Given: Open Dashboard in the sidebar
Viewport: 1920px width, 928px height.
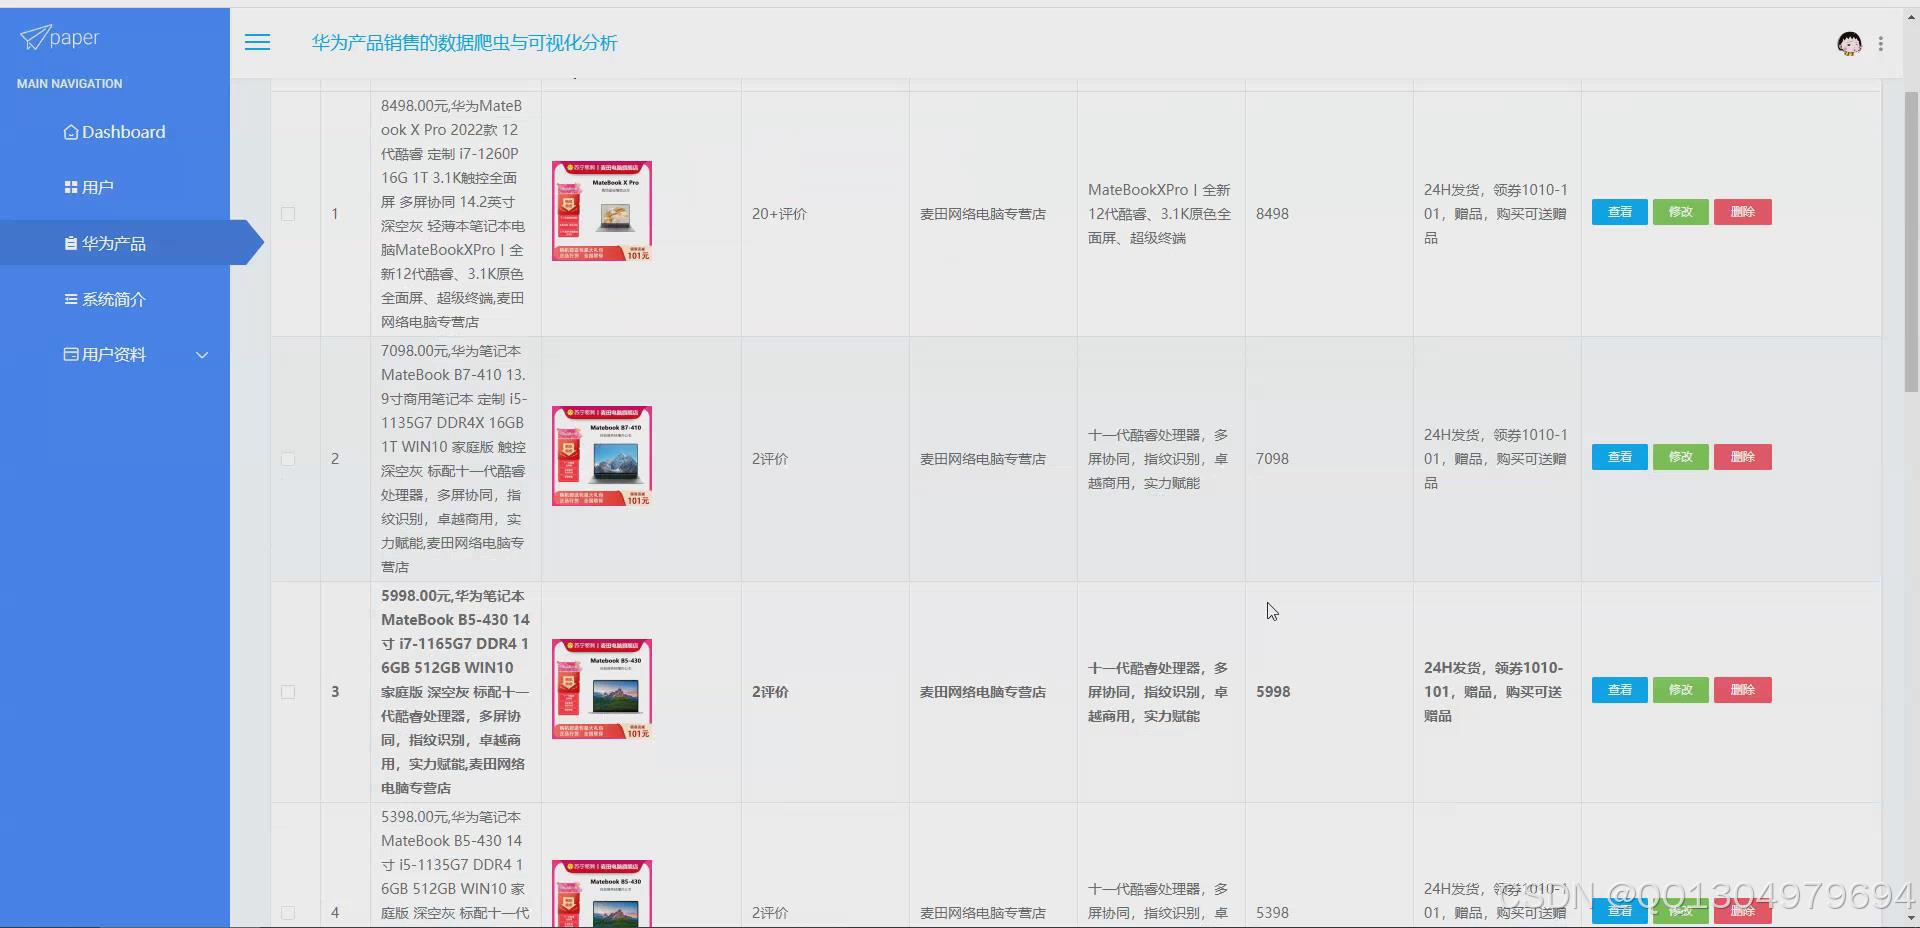Looking at the screenshot, I should (115, 132).
